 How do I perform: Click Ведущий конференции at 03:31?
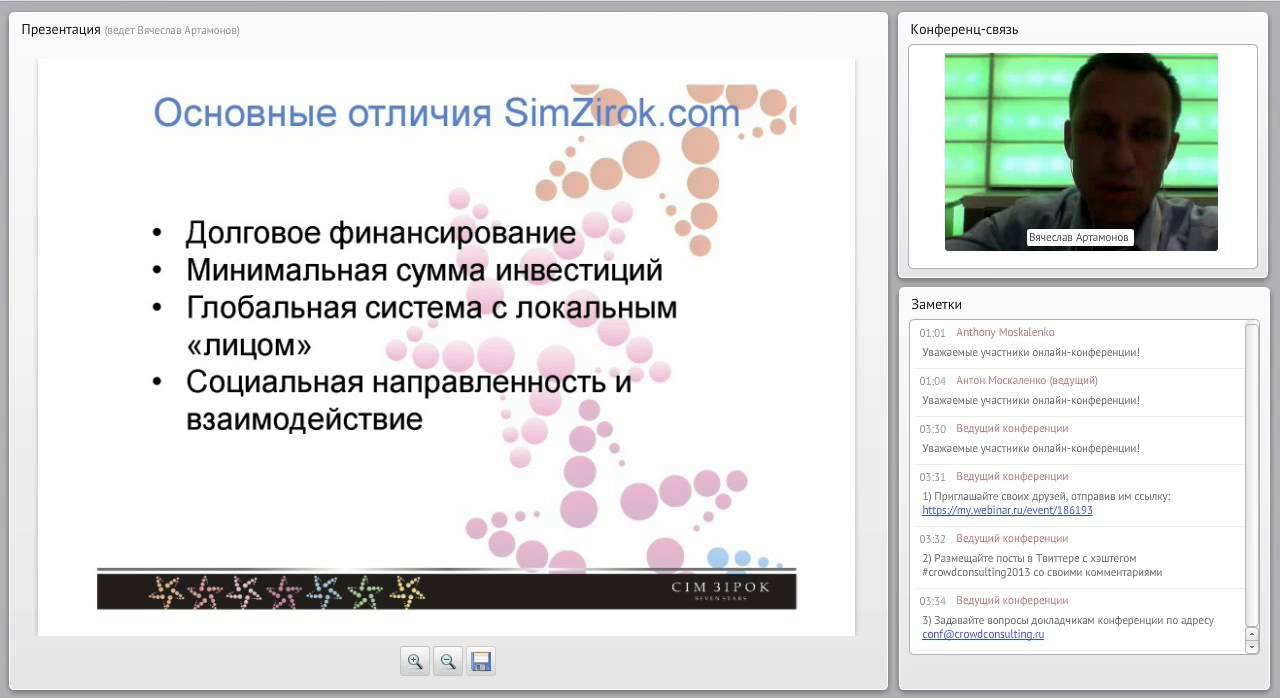(x=1012, y=476)
